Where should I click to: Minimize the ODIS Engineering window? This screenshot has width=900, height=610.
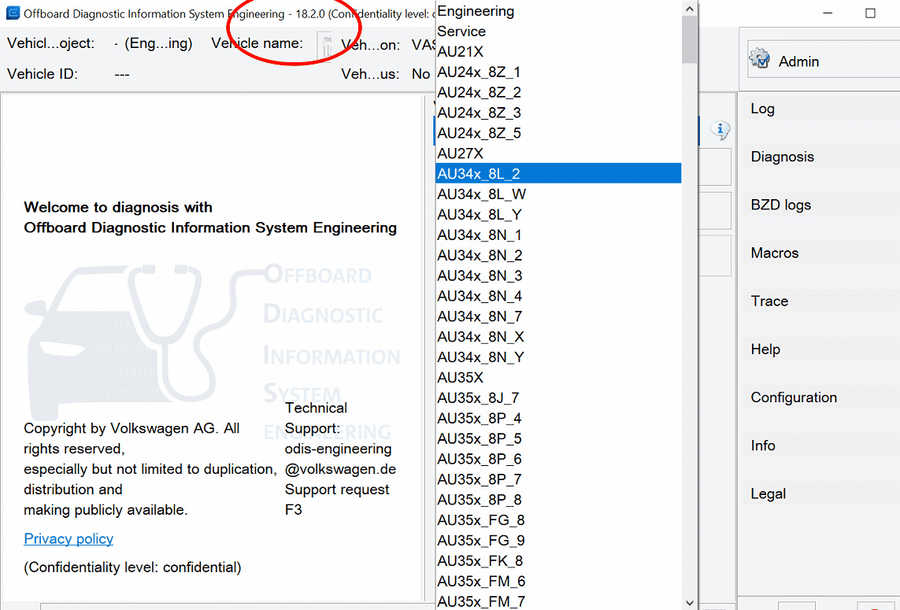click(x=827, y=14)
